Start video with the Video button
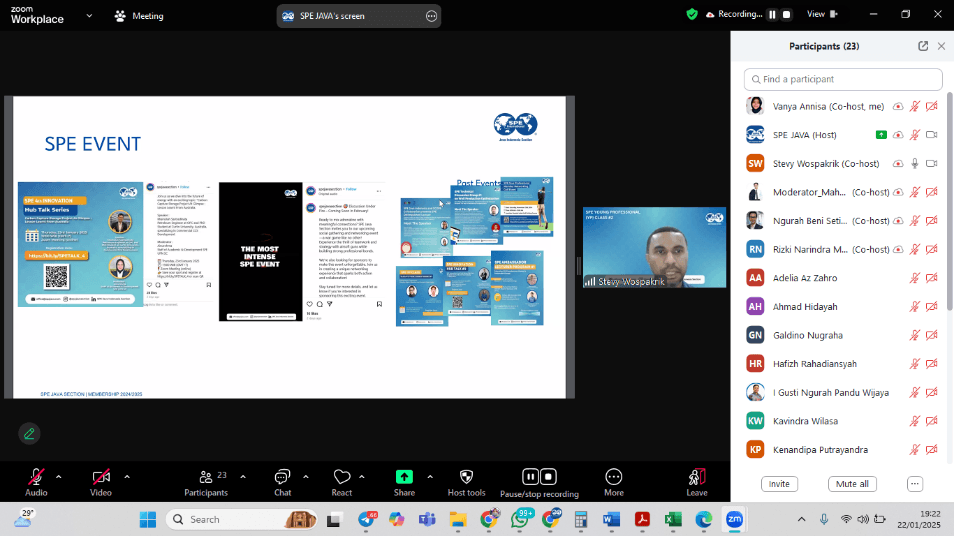This screenshot has height=536, width=954. coord(101,482)
